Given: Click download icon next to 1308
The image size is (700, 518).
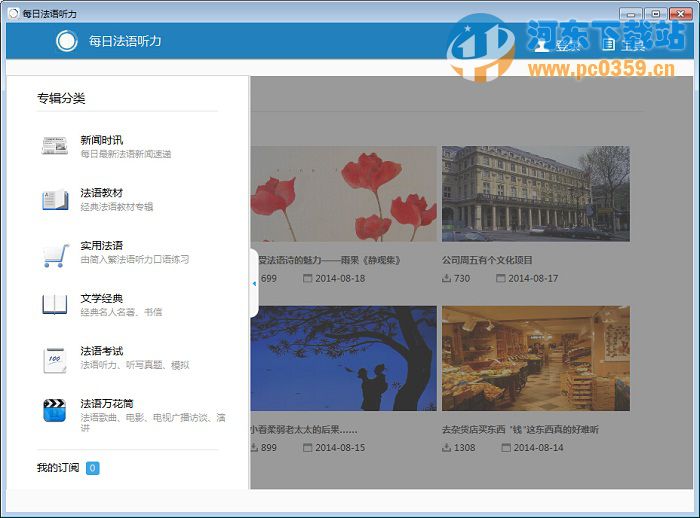Looking at the screenshot, I should (x=446, y=447).
